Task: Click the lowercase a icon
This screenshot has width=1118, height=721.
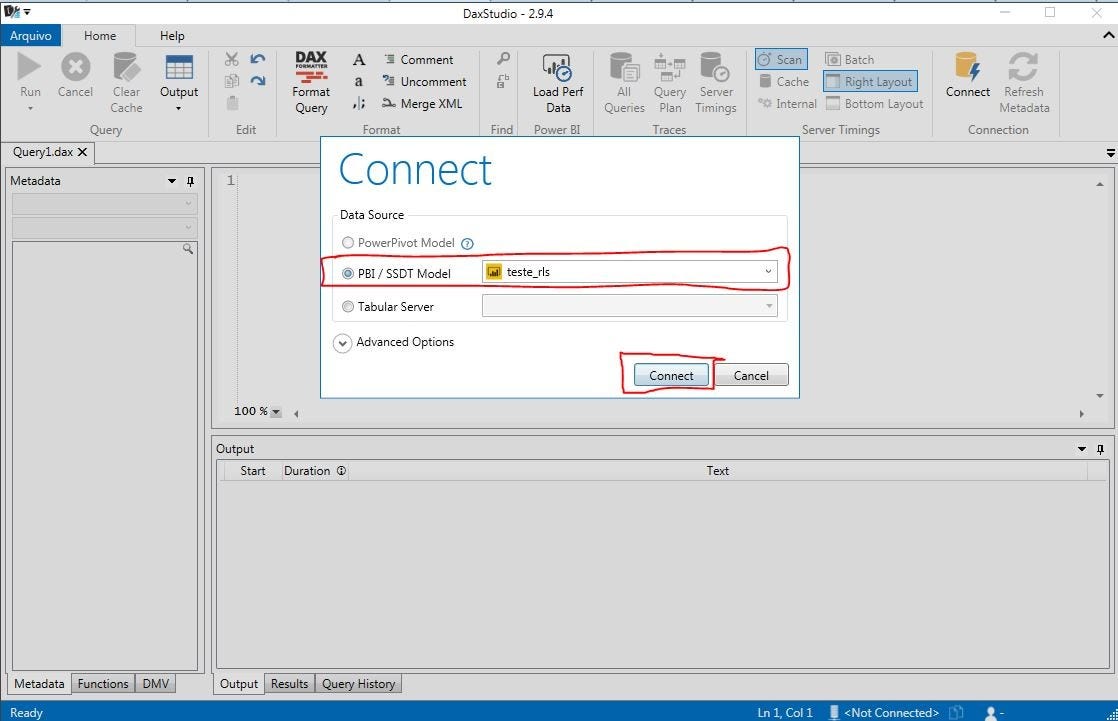Action: (359, 81)
